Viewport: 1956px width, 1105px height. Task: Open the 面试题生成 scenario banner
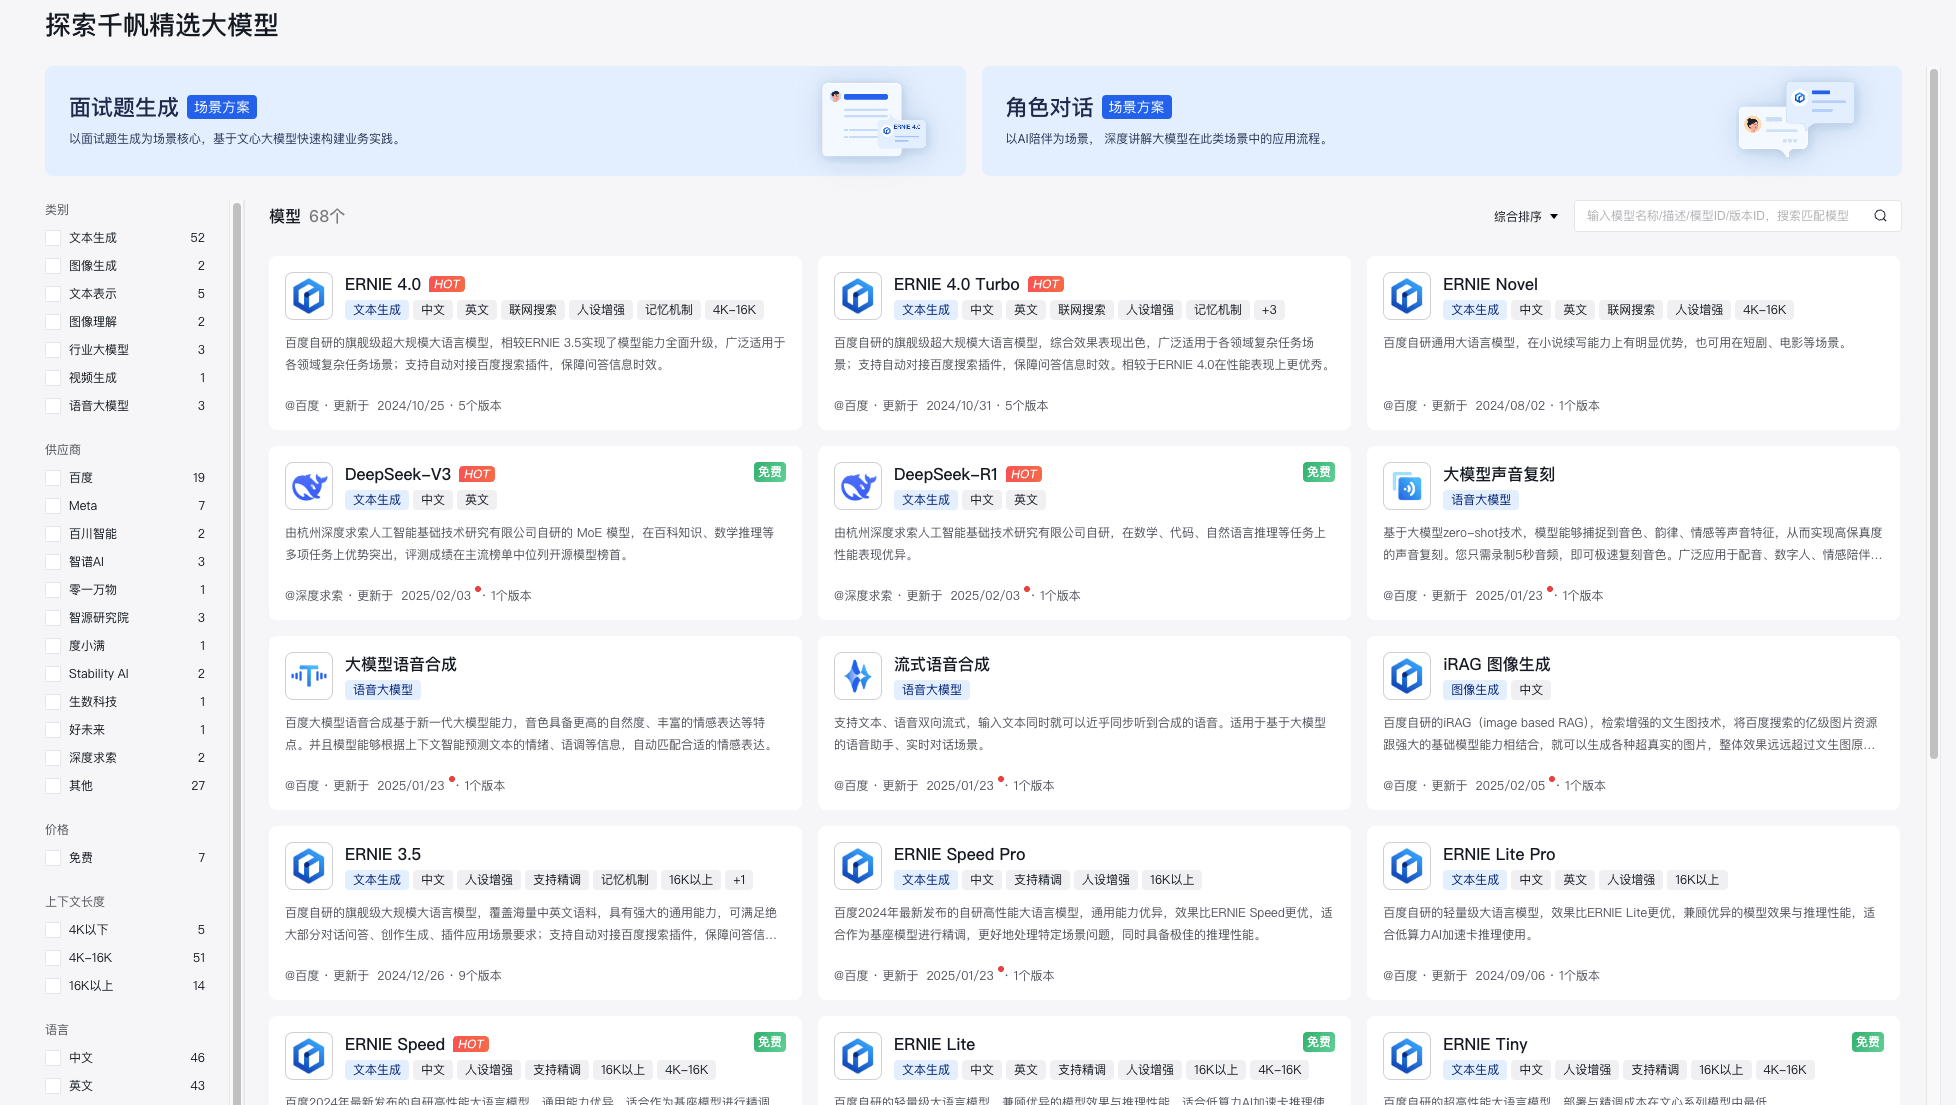(505, 121)
